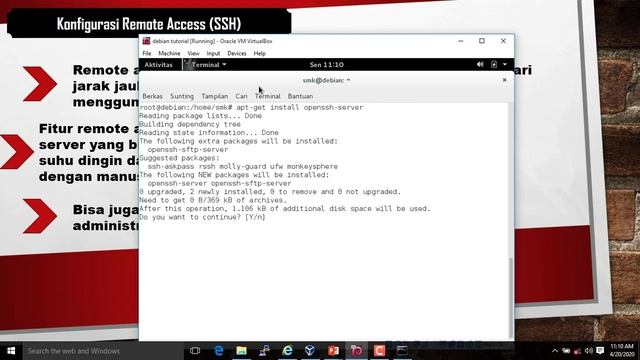Open the VirtualBox View menu
Viewport: 640px width, 360px height.
[193, 53]
